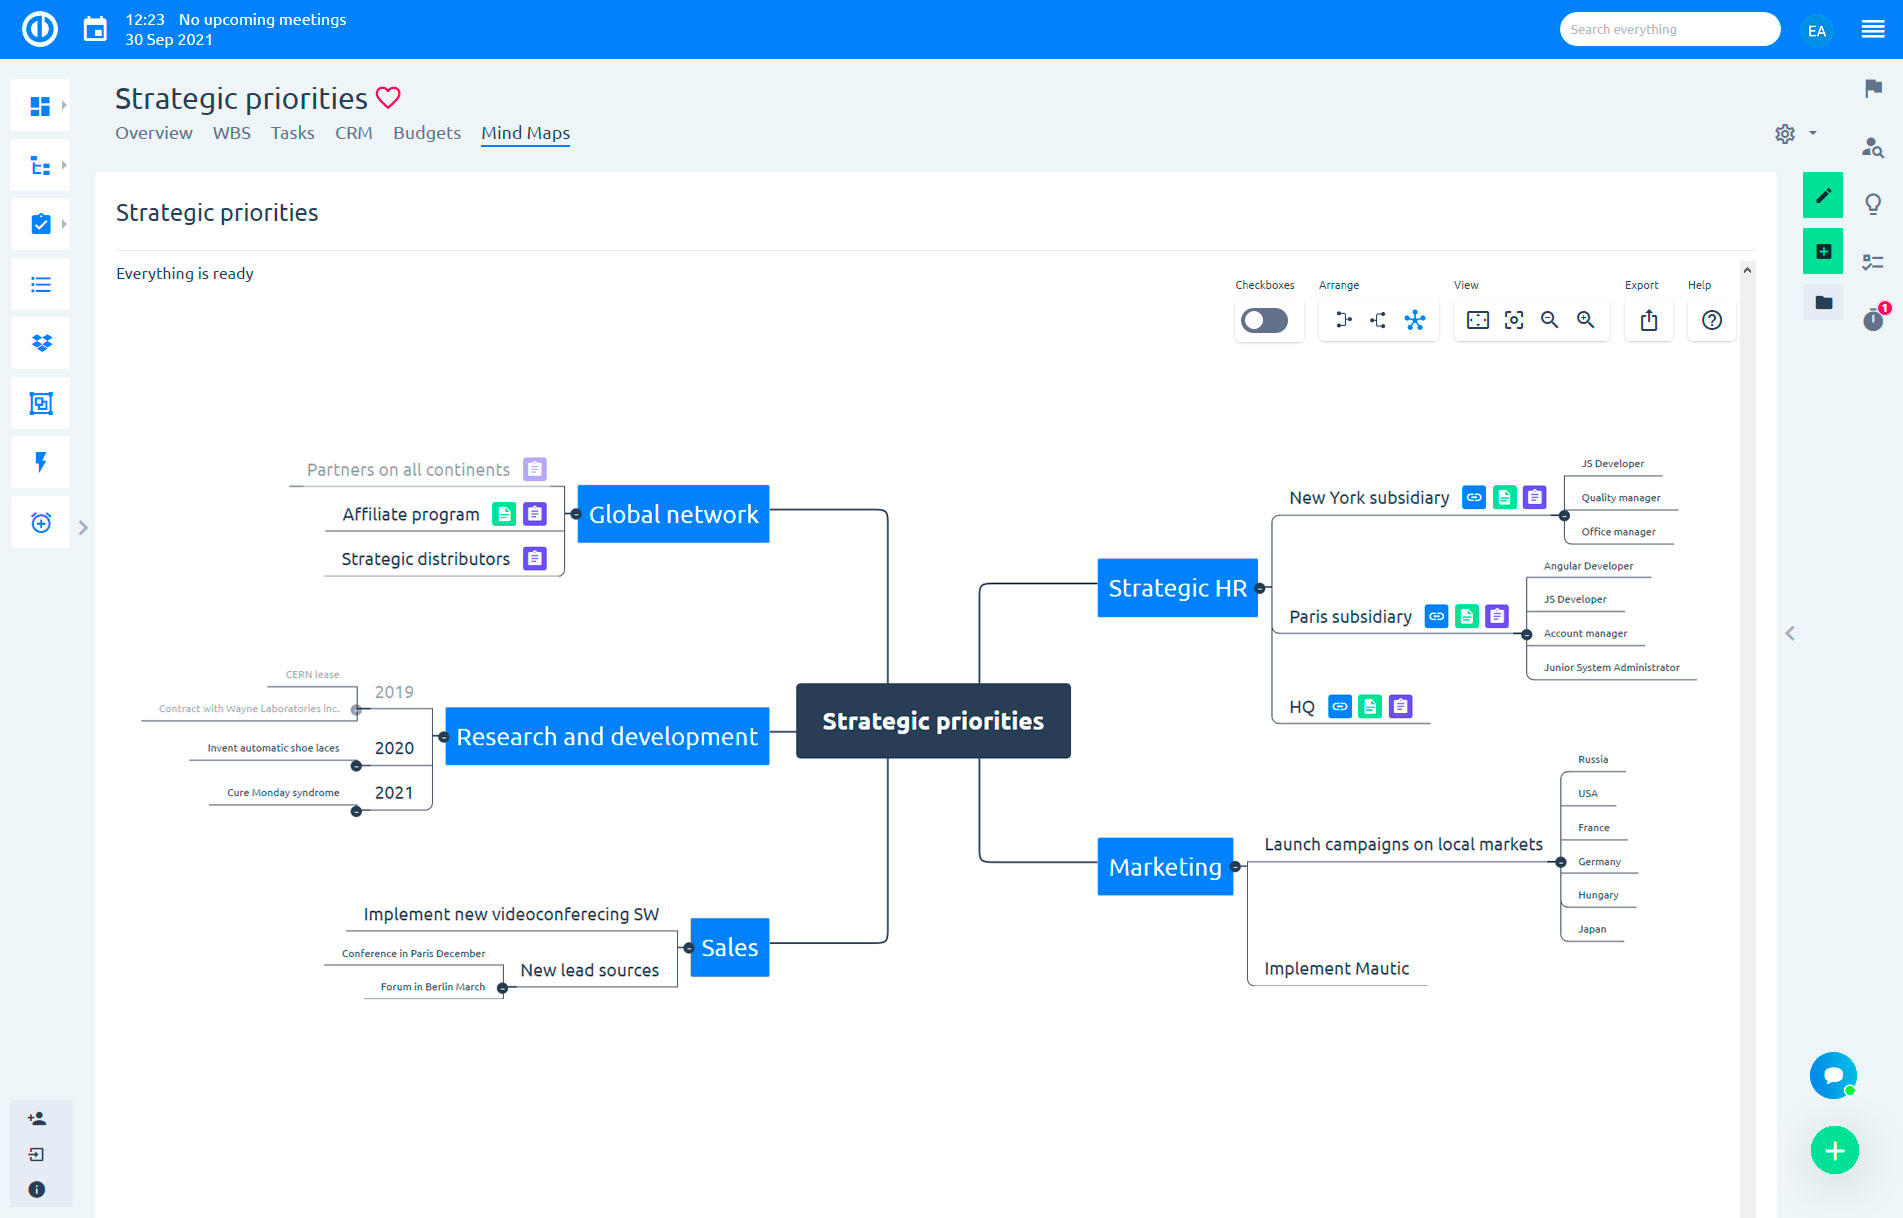Screen dimensions: 1903x1218
Task: Toggle the Checkboxes switch
Action: tap(1264, 320)
